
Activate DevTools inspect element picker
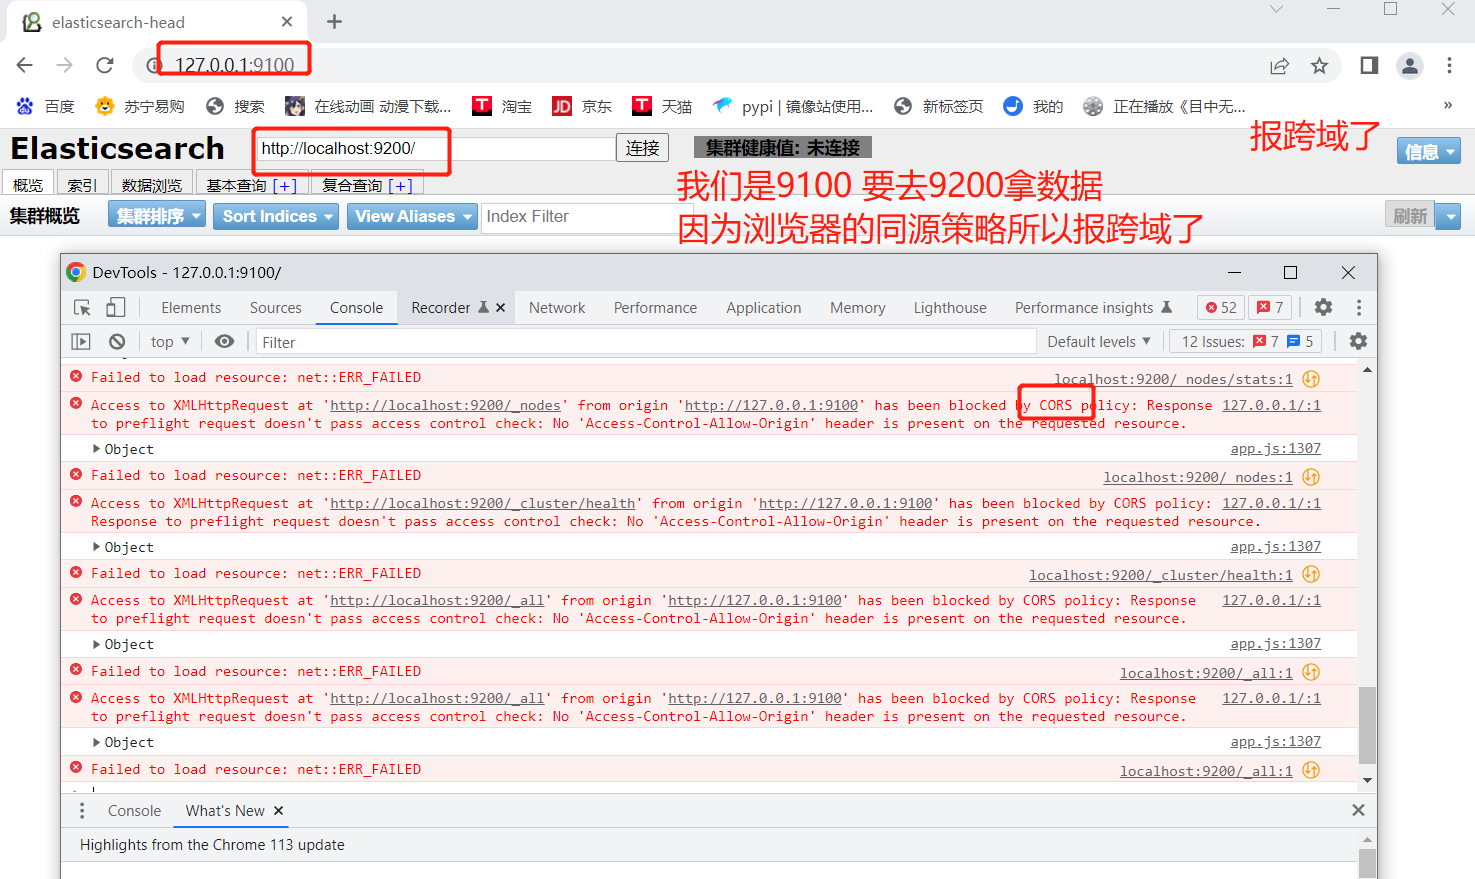pos(82,307)
